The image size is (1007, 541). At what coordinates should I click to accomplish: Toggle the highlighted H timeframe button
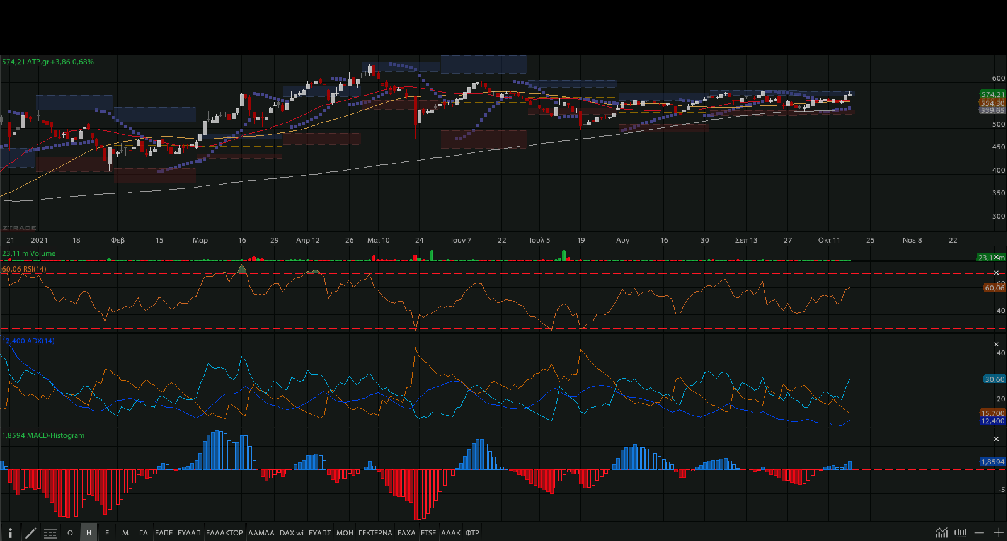89,533
